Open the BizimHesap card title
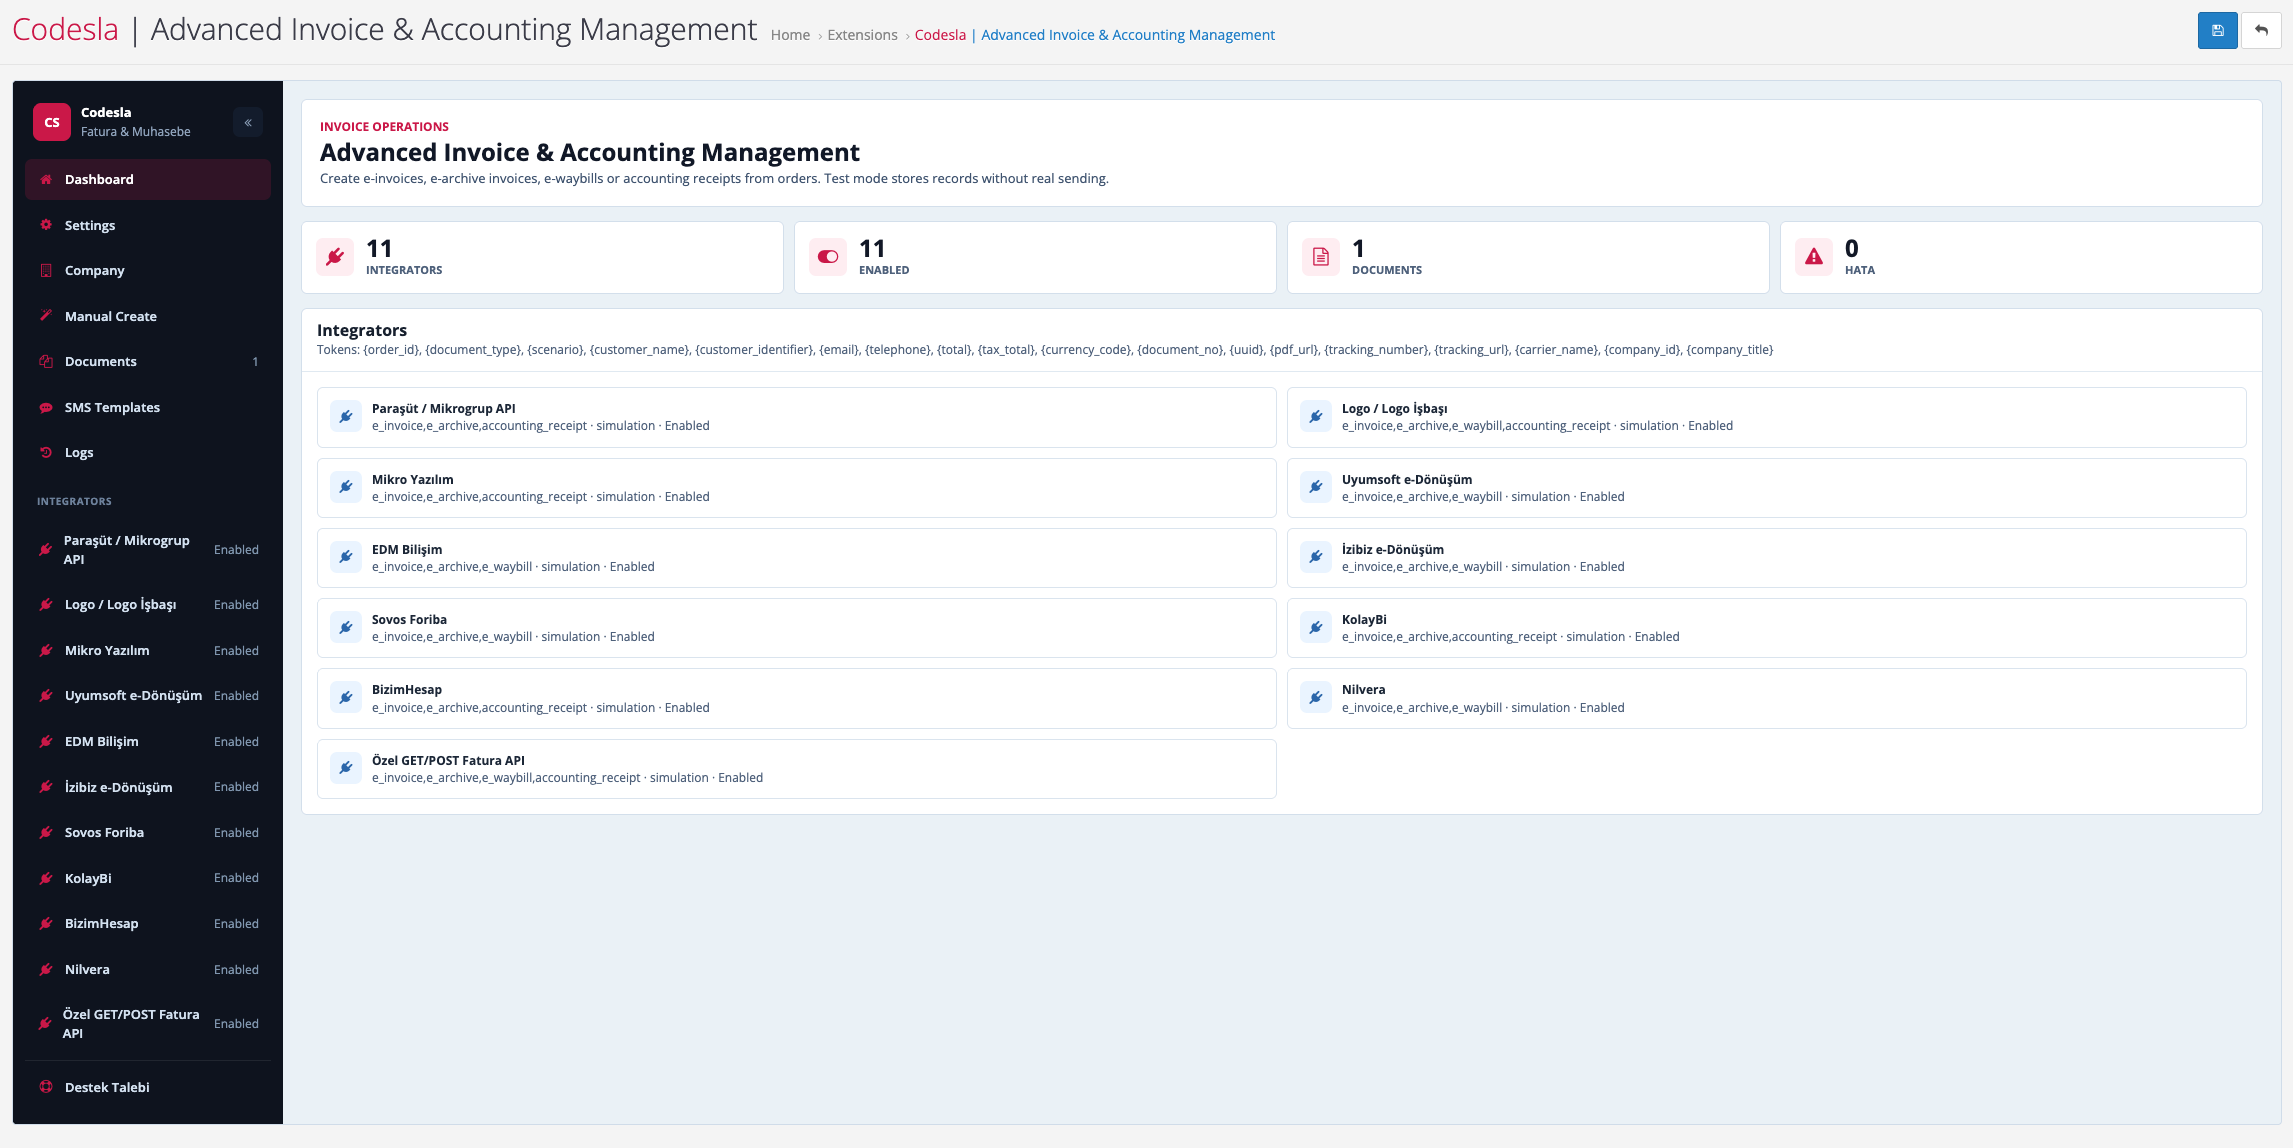 tap(407, 689)
